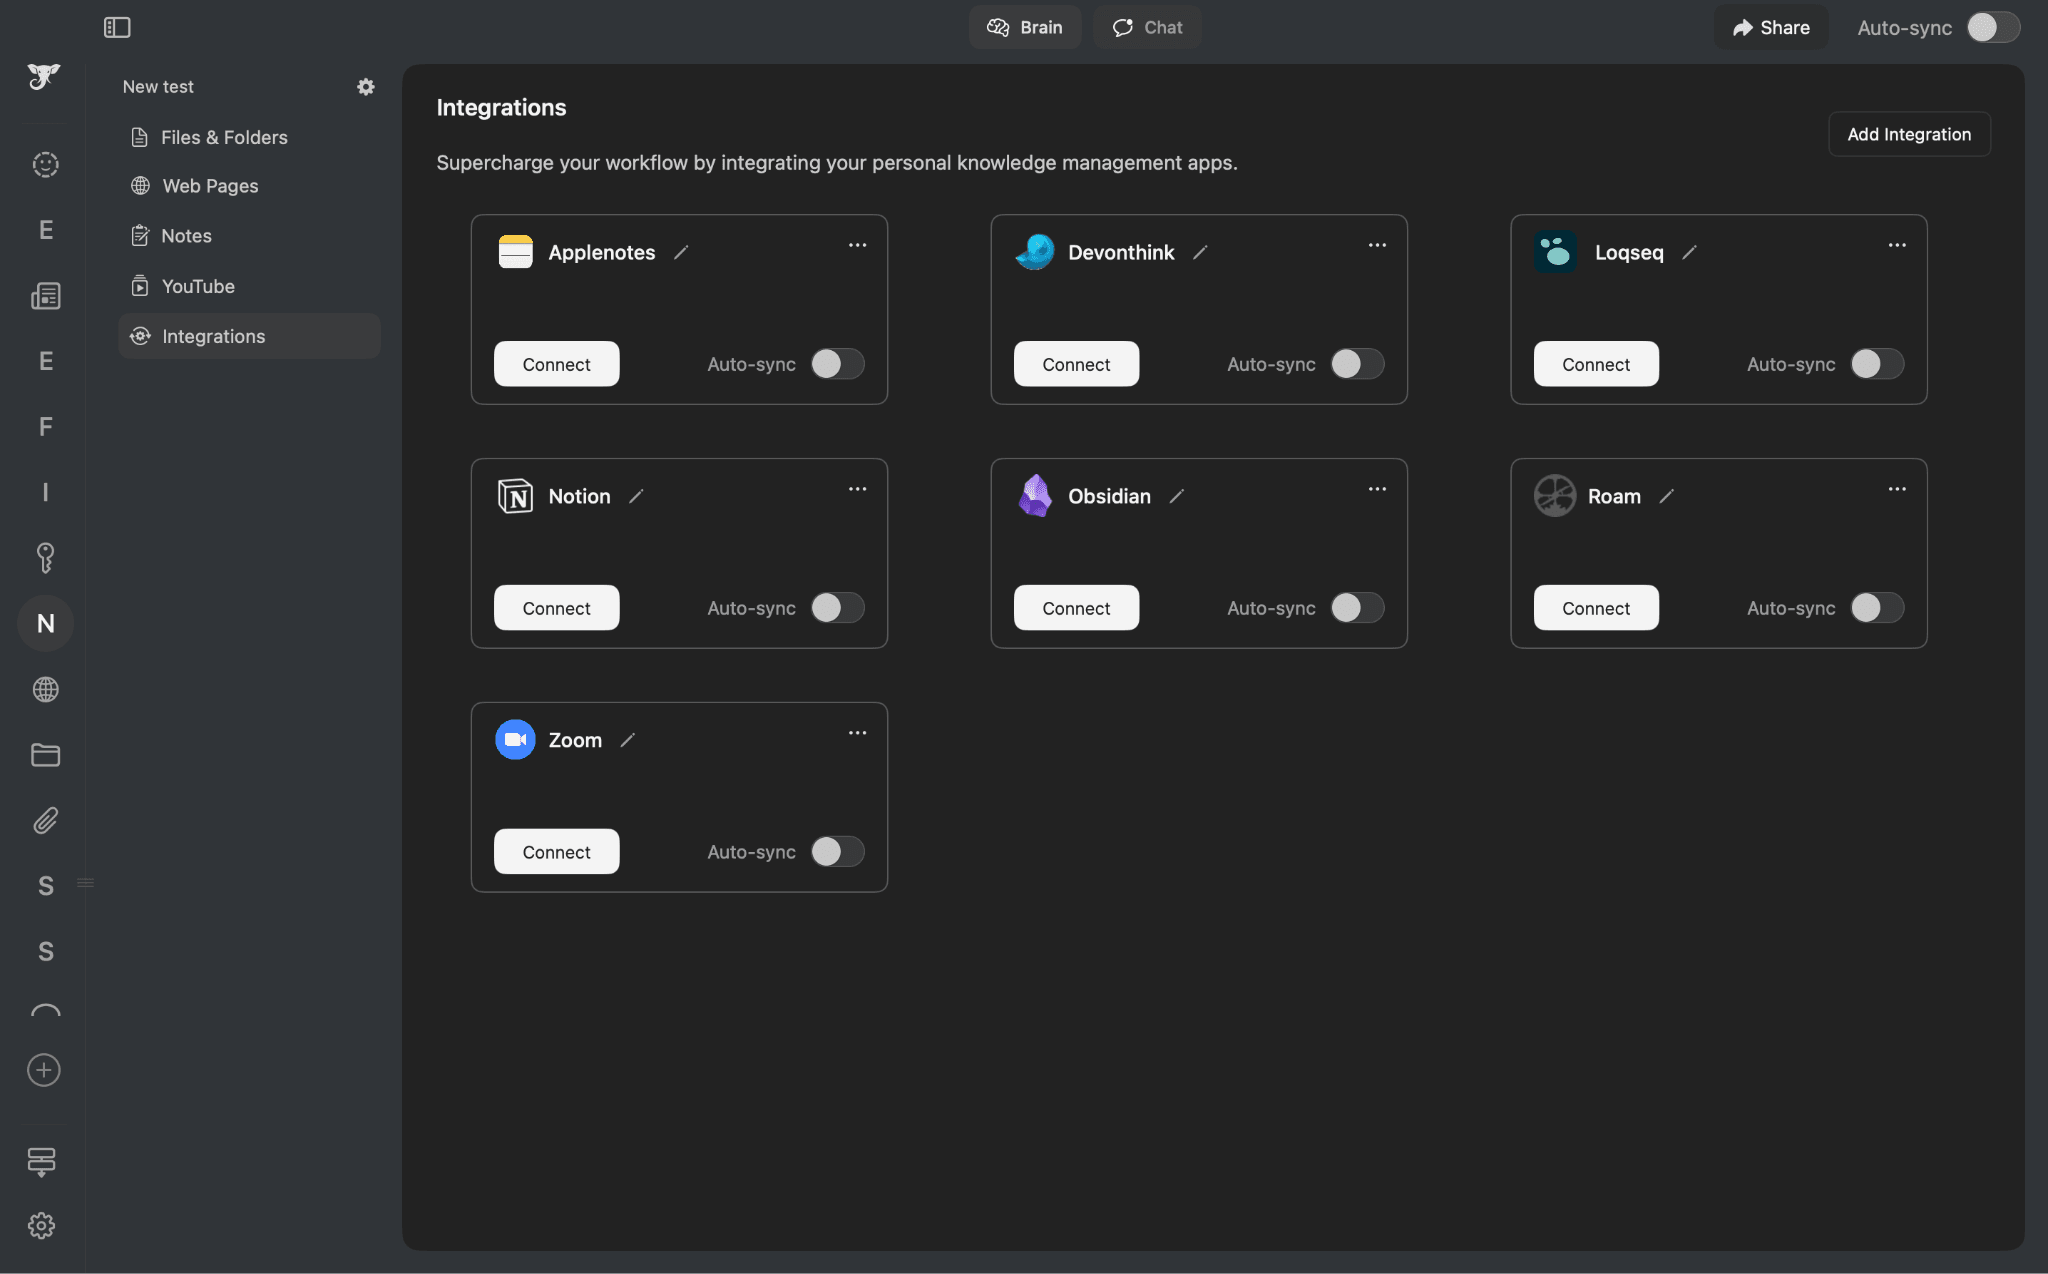Image resolution: width=2048 pixels, height=1274 pixels.
Task: Open the Notes section in the sidebar
Action: [x=186, y=235]
